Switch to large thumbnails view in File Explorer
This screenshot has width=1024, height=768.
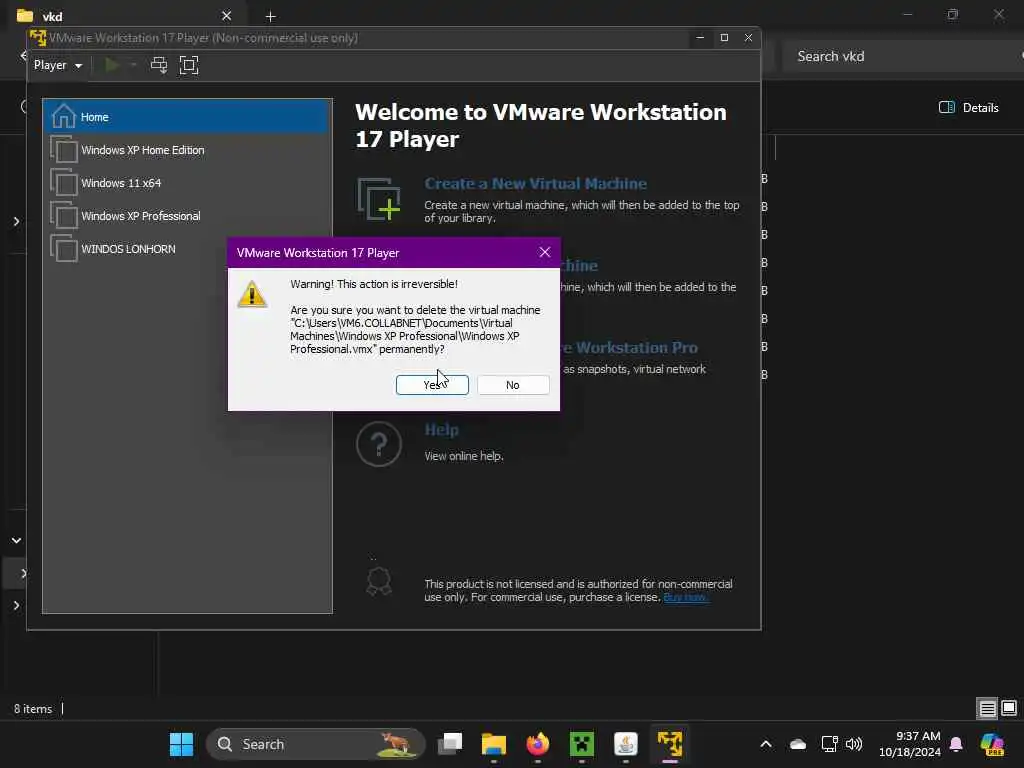pyautogui.click(x=1009, y=709)
